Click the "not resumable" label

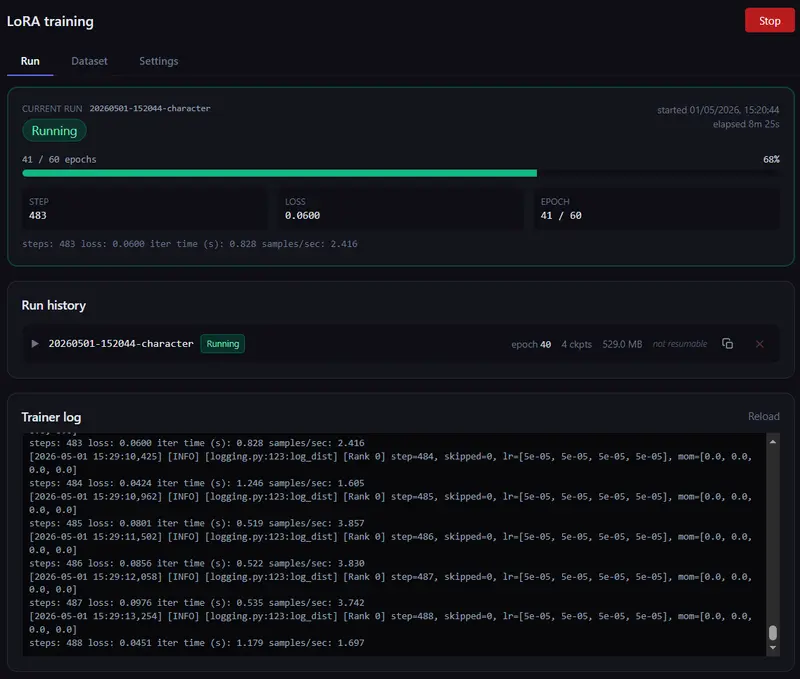point(680,344)
